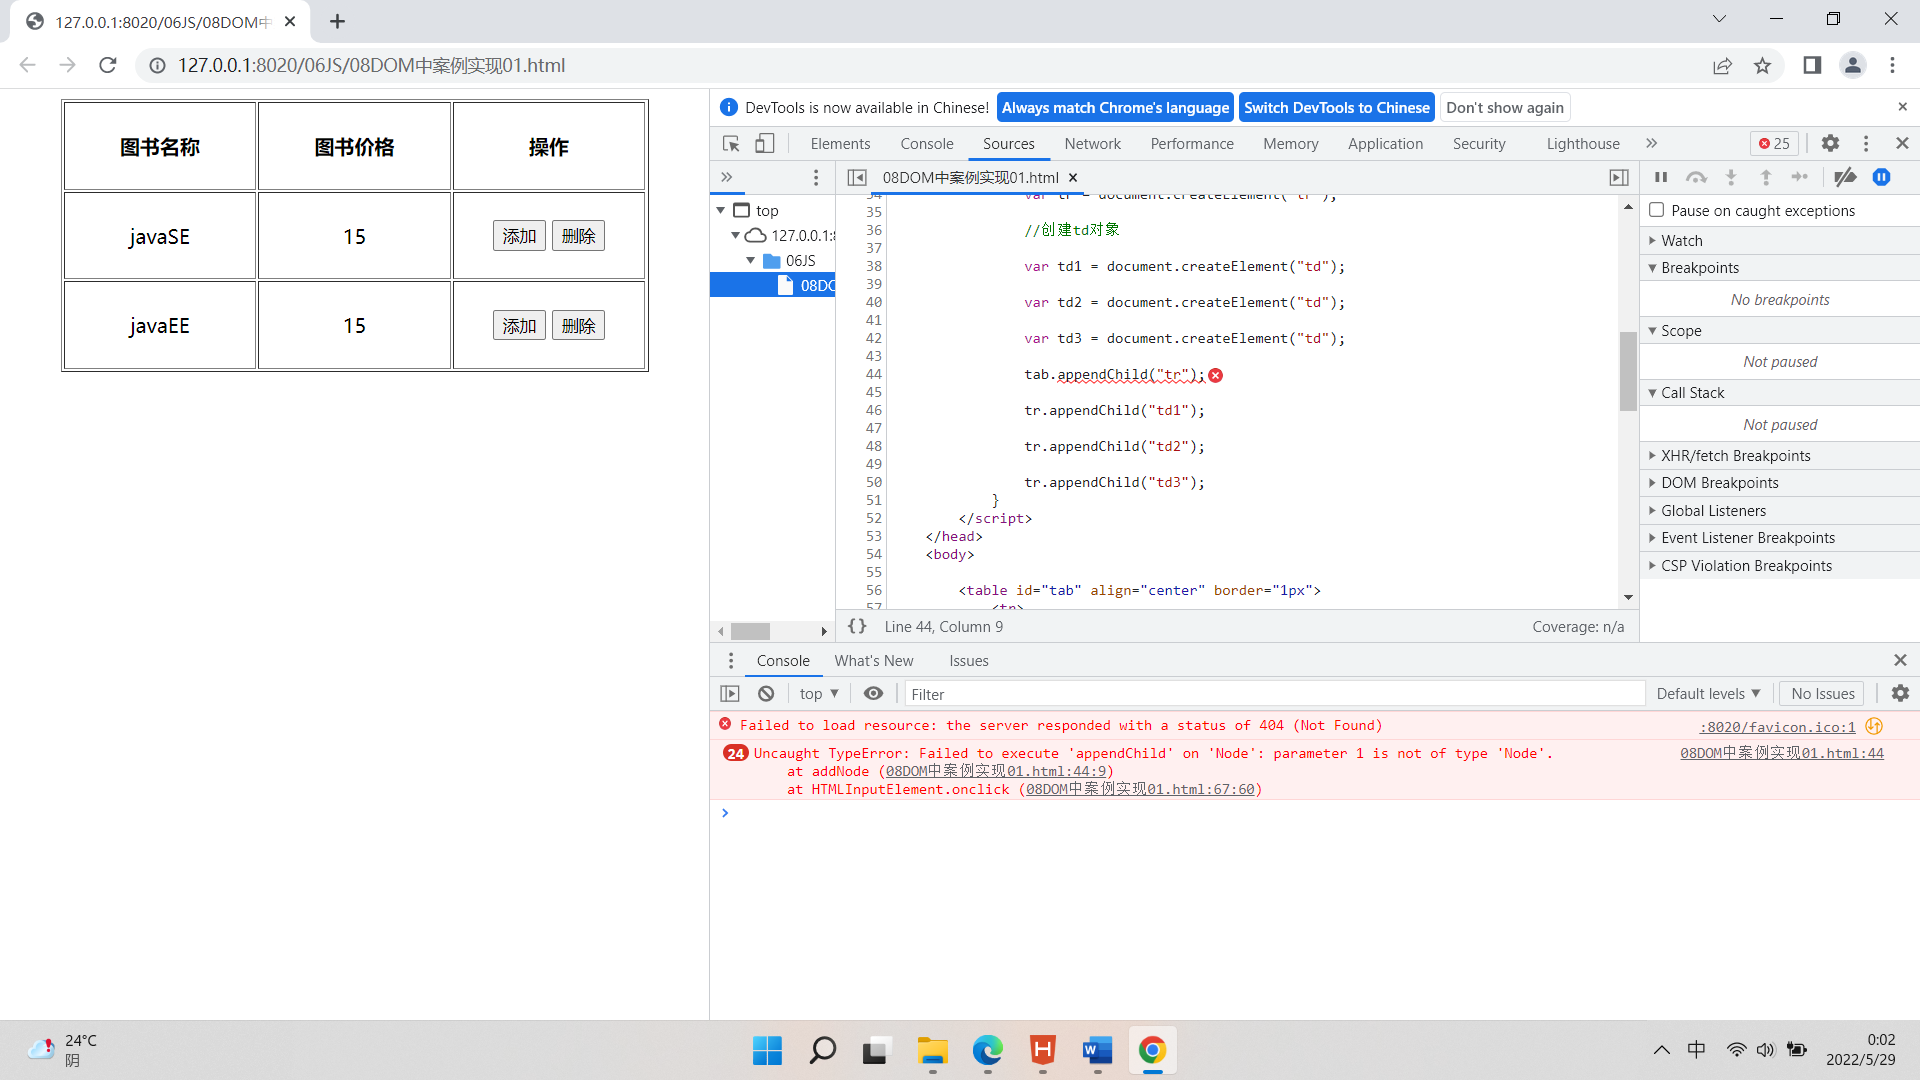Click the Step button in debugger toolbar
Screen dimensions: 1920x1080
click(1800, 177)
